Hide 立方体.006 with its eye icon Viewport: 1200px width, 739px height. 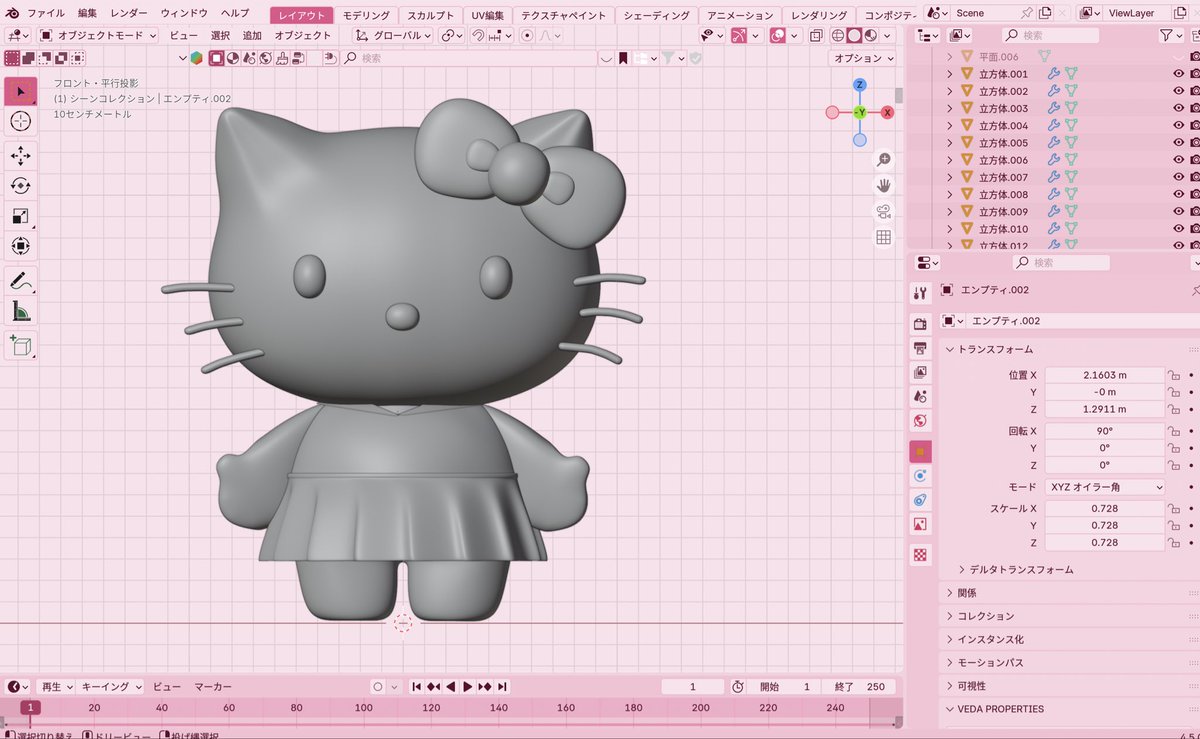[x=1178, y=160]
